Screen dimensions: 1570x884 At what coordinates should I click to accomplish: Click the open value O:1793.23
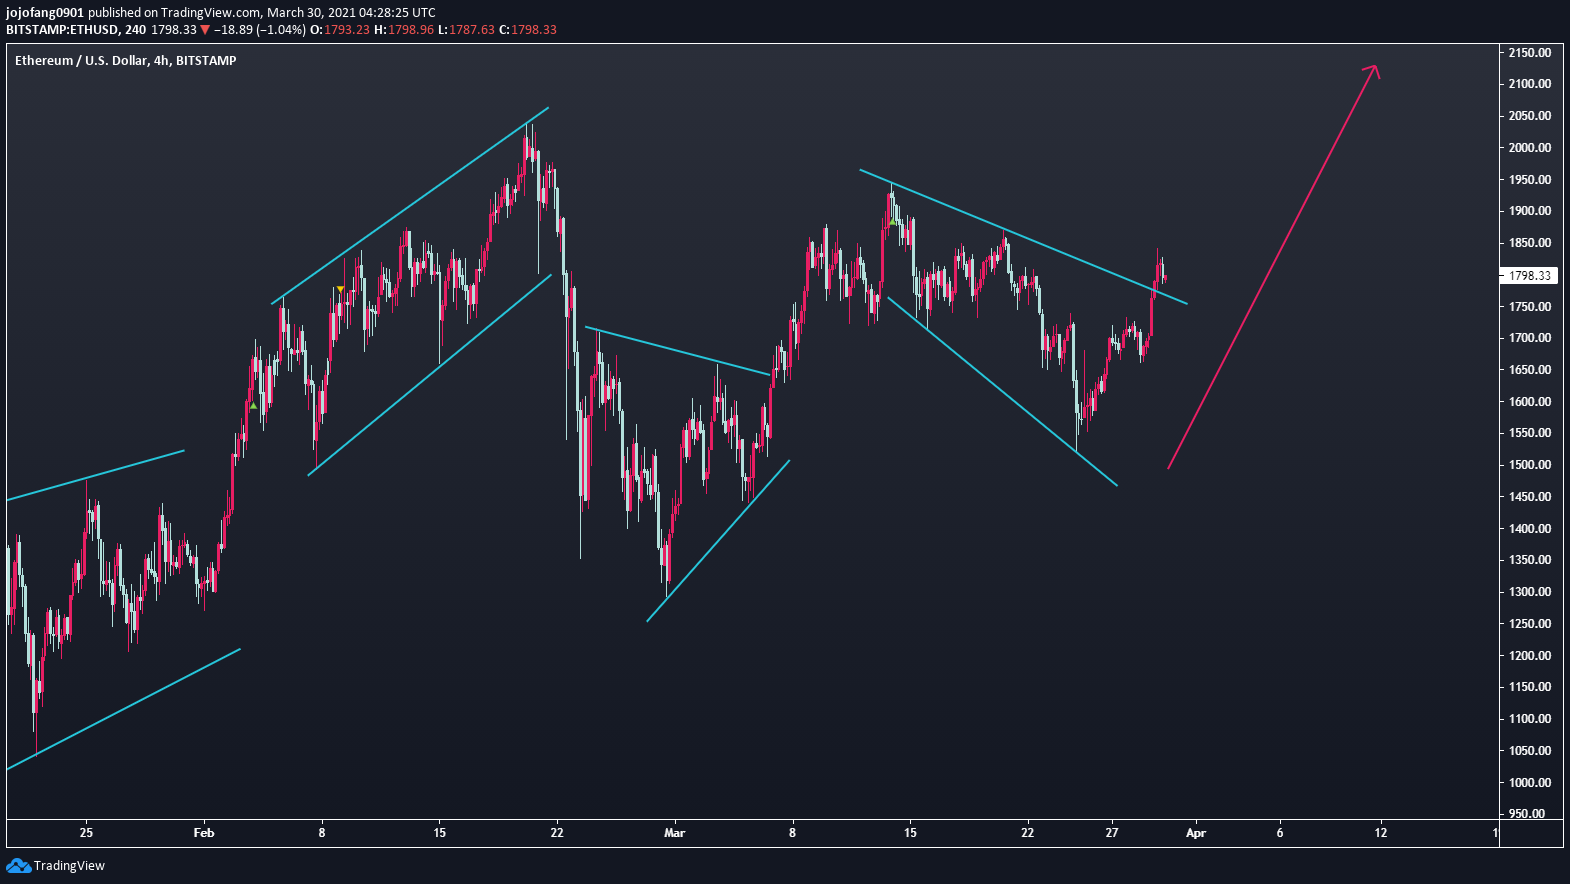coord(340,30)
